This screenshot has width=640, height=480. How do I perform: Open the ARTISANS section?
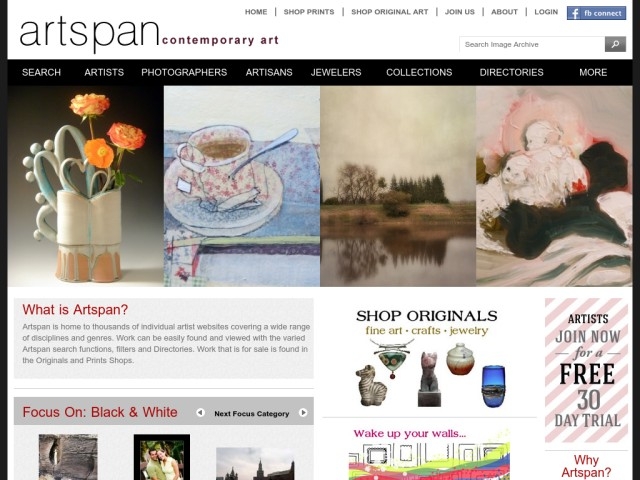[x=269, y=72]
